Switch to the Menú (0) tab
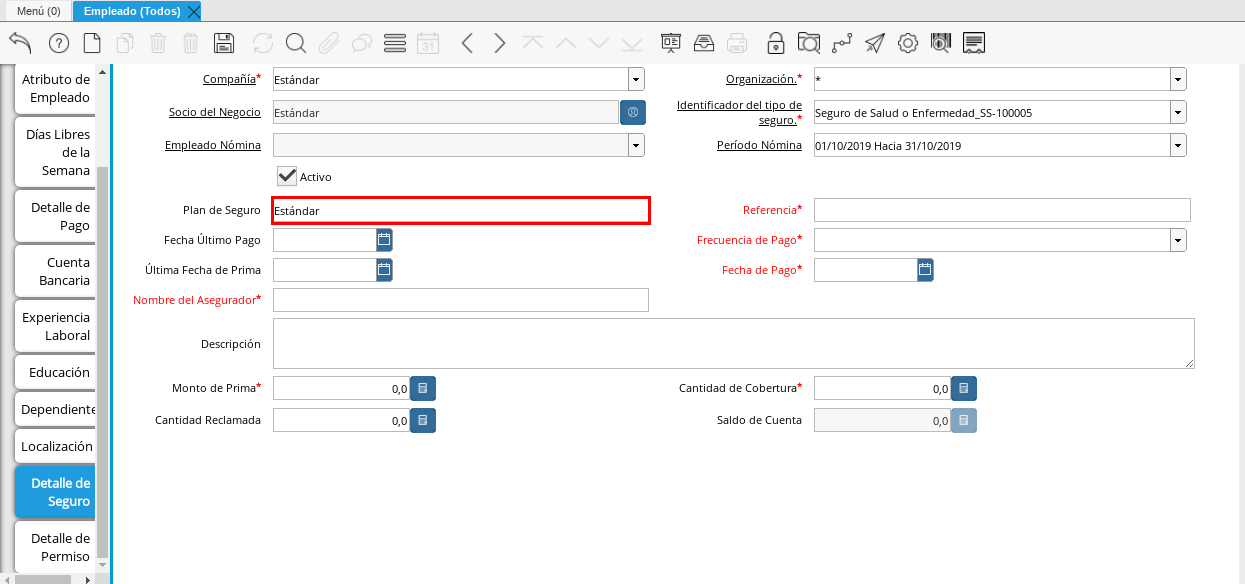The width and height of the screenshot is (1245, 584). click(x=39, y=11)
